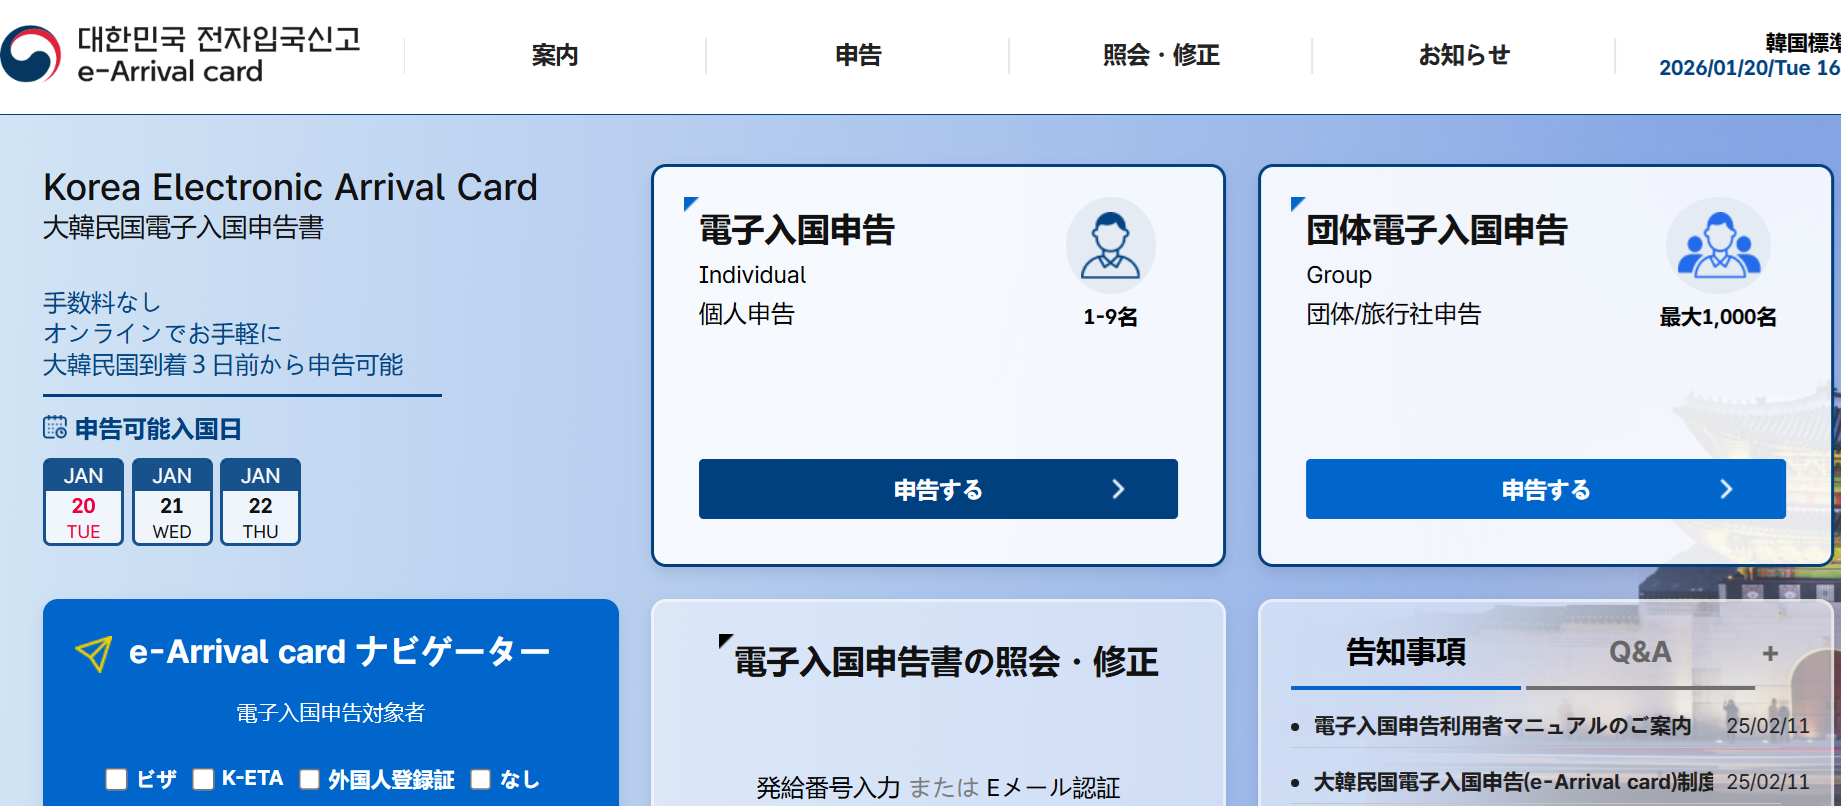The height and width of the screenshot is (806, 1841).
Task: Select the なし checkbox
Action: pyautogui.click(x=481, y=779)
